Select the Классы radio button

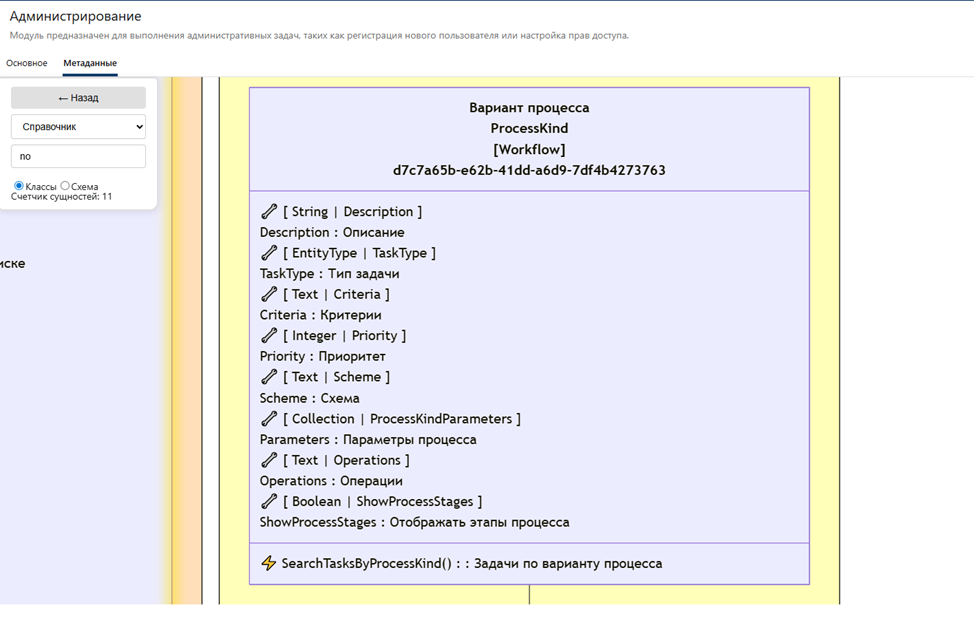[19, 186]
